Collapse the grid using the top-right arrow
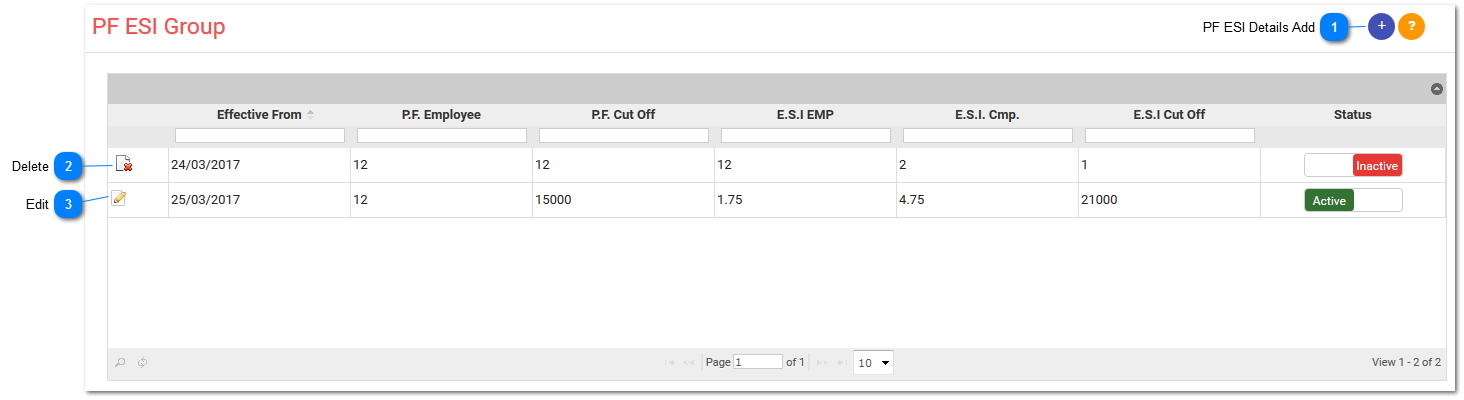The height and width of the screenshot is (400, 1464). tap(1437, 89)
